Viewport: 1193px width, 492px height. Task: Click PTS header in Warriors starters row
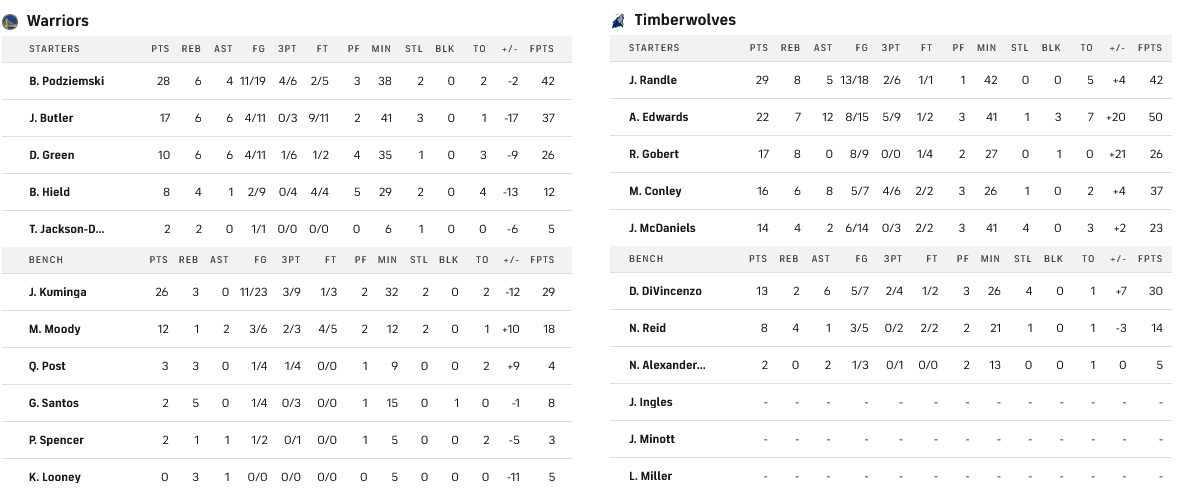tap(160, 49)
